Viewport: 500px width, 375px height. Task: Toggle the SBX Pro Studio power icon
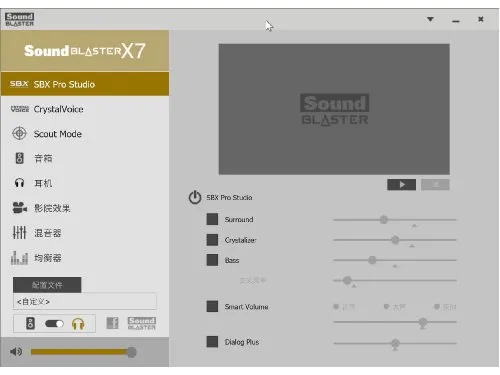click(x=195, y=197)
